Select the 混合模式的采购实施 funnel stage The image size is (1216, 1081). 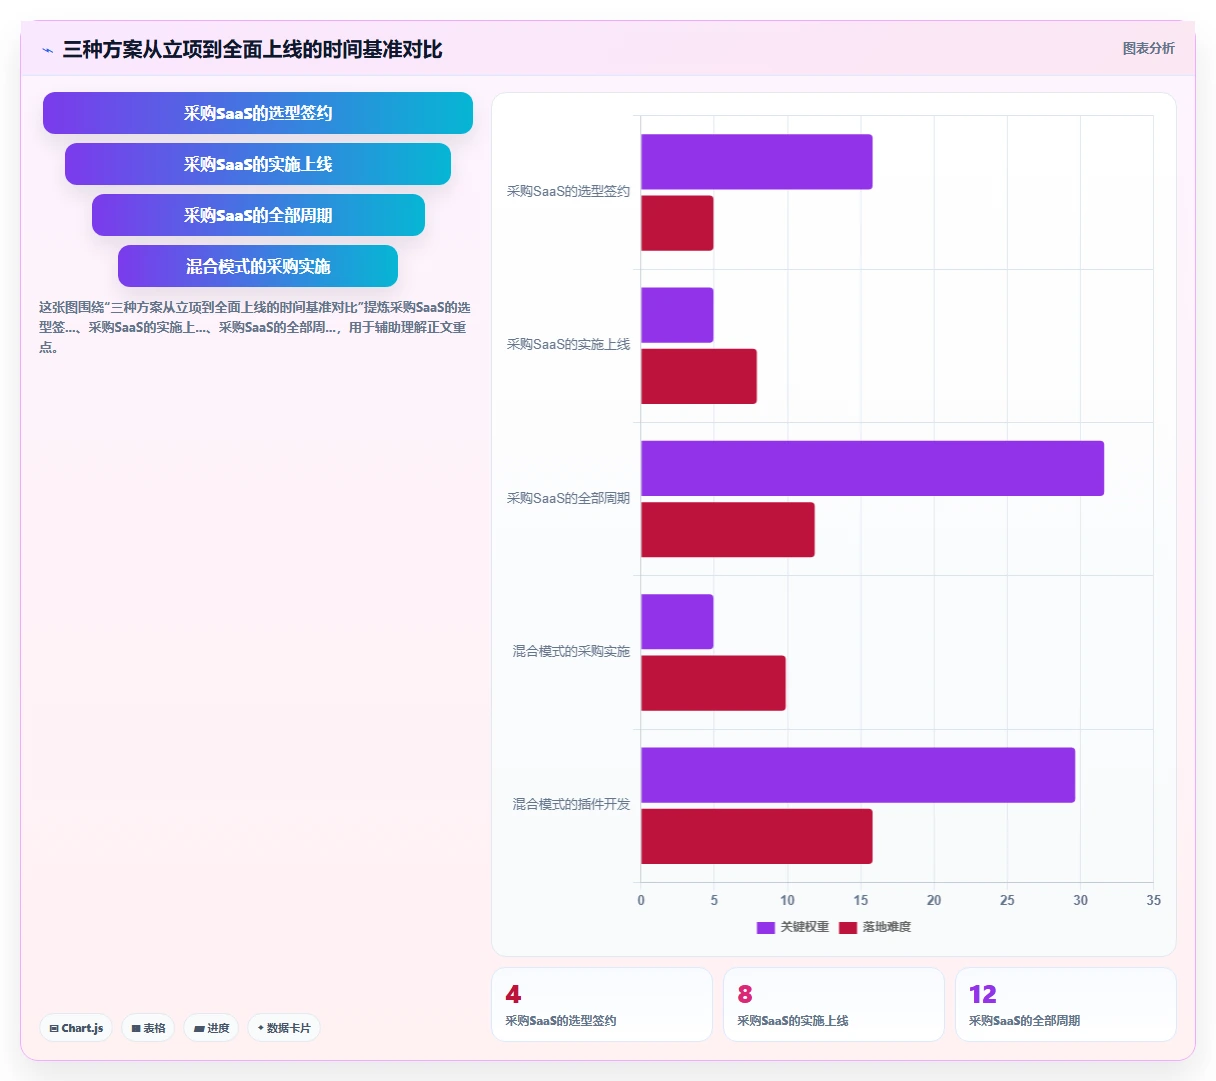[x=258, y=266]
